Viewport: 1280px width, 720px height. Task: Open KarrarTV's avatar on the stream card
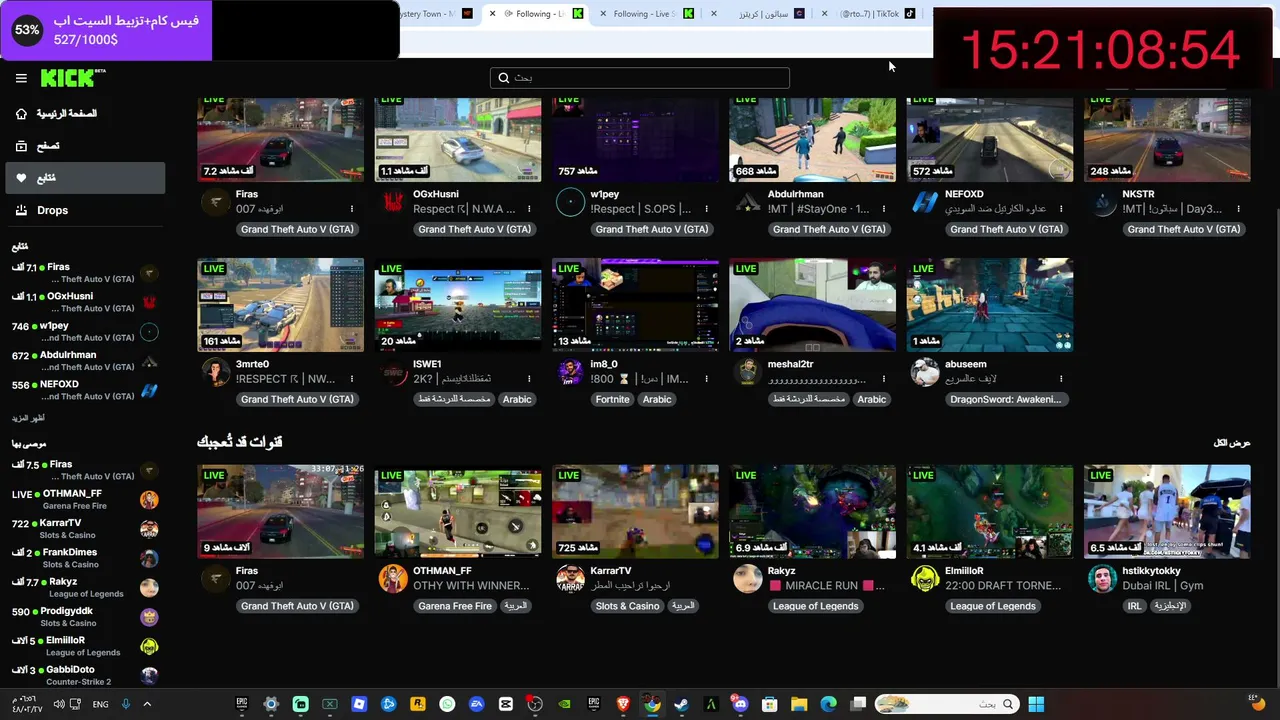coord(570,579)
